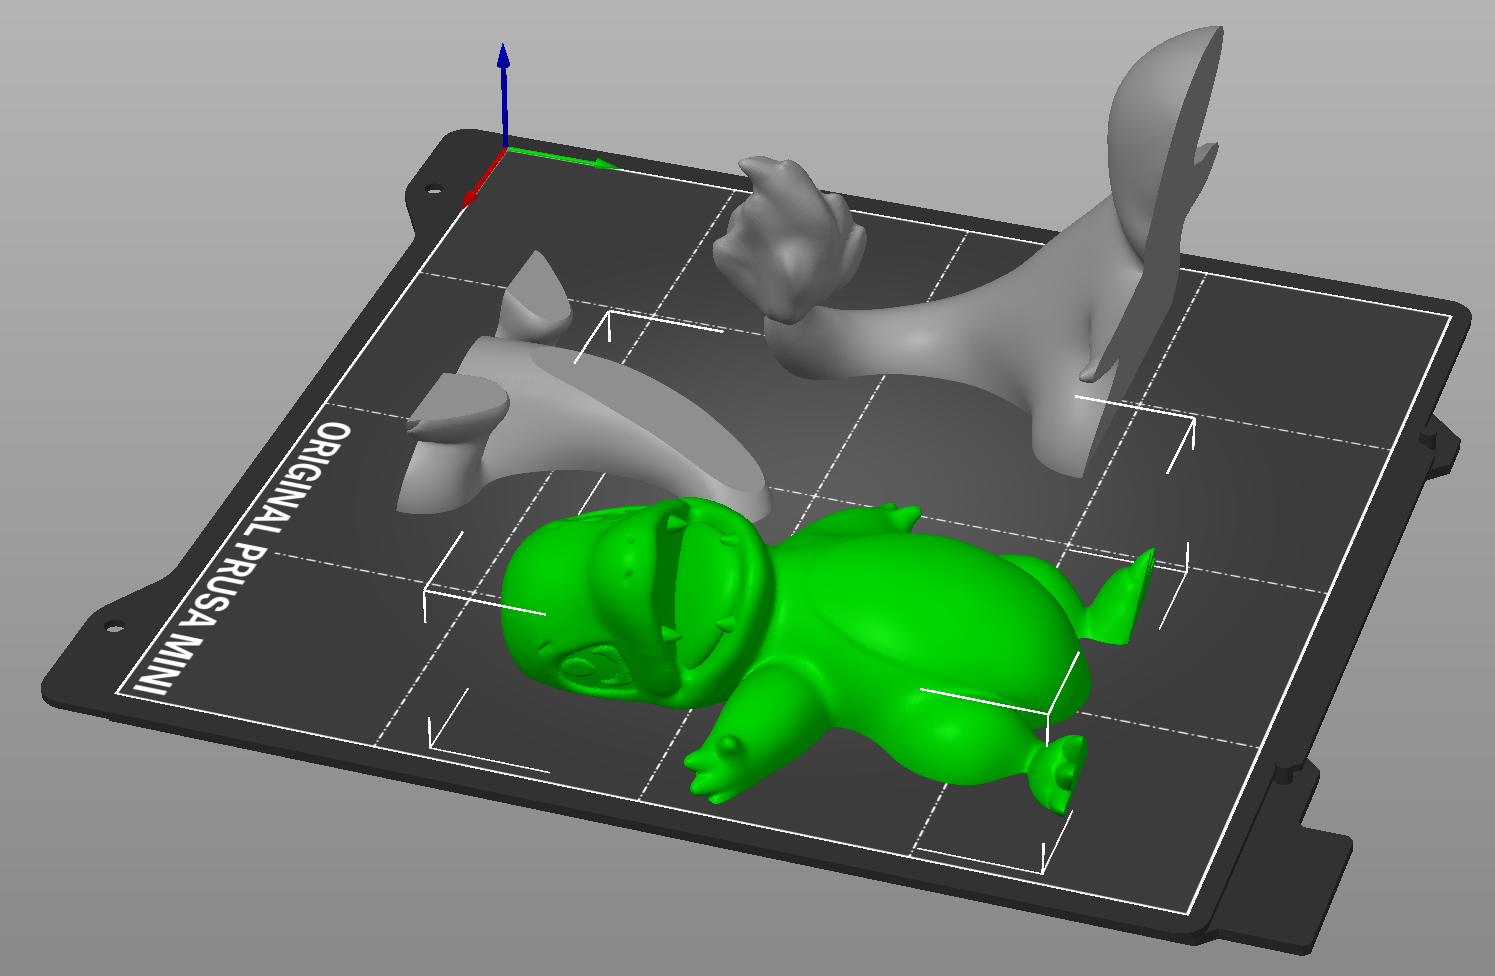
Task: Click the red X axis arrow
Action: click(484, 177)
